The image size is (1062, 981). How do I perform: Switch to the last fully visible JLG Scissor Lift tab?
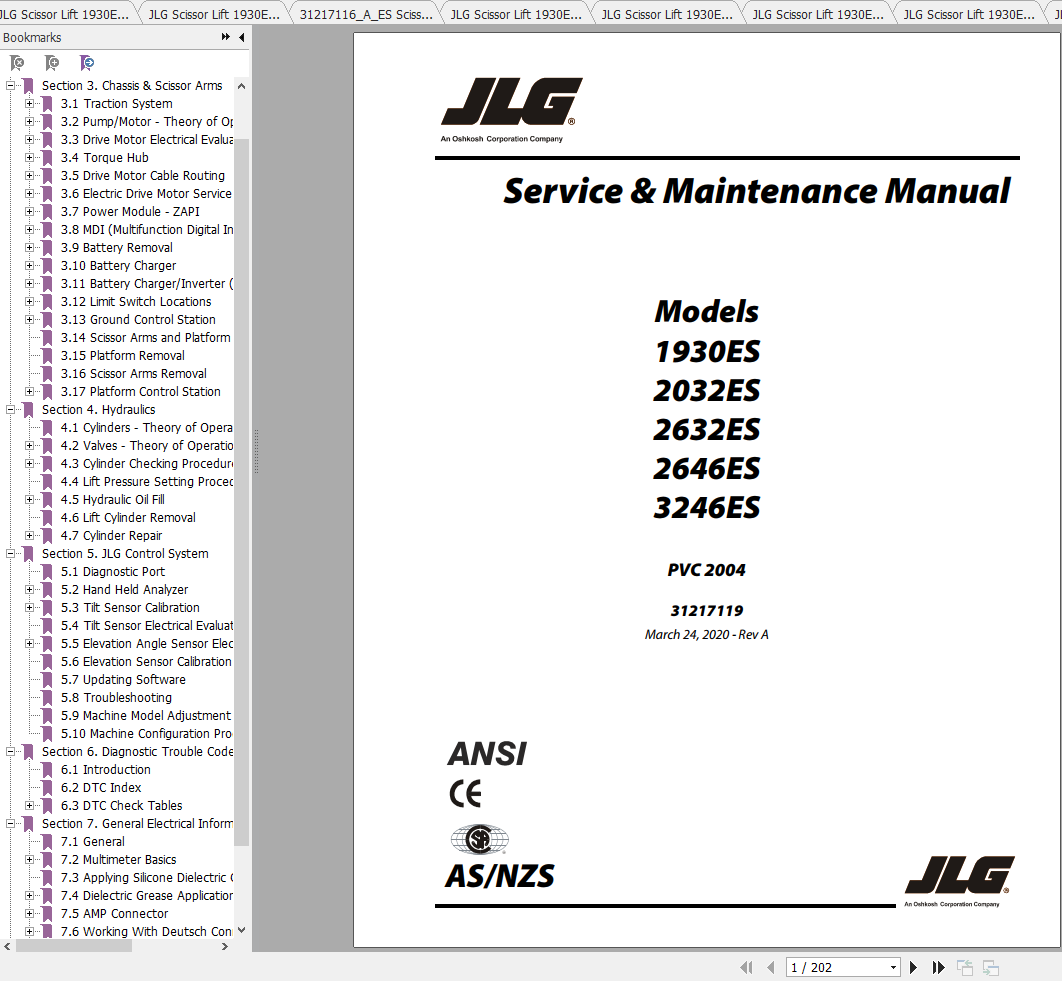coord(969,14)
